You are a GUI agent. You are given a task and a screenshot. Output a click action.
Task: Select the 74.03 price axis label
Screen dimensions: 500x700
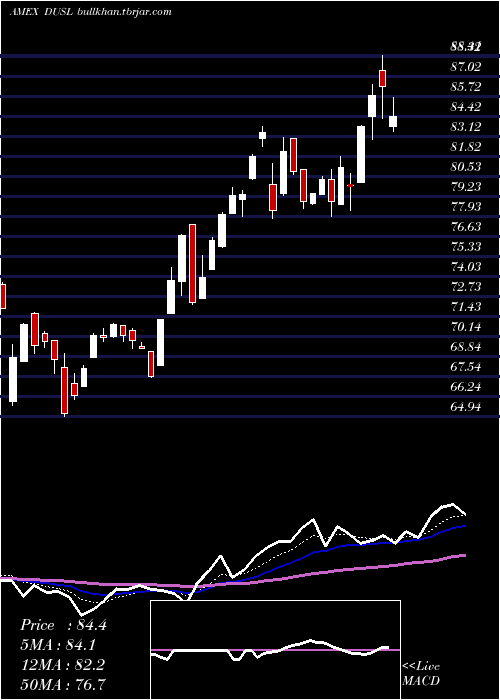coord(466,267)
